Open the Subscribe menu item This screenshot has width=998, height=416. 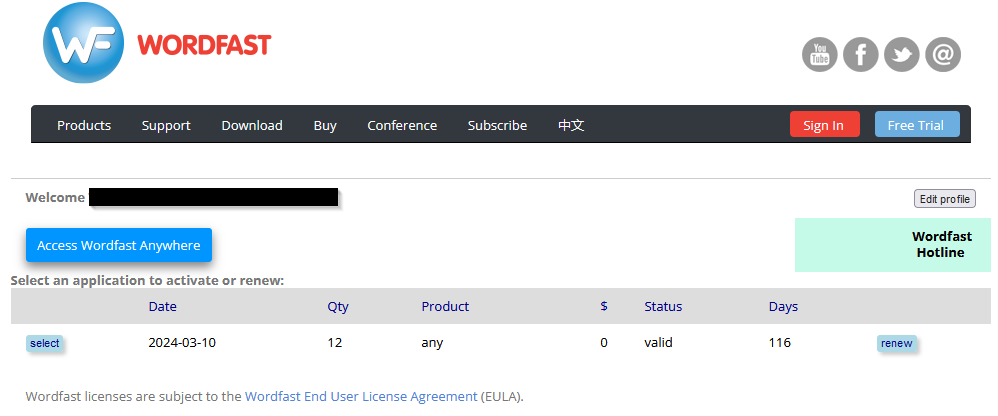pos(497,125)
